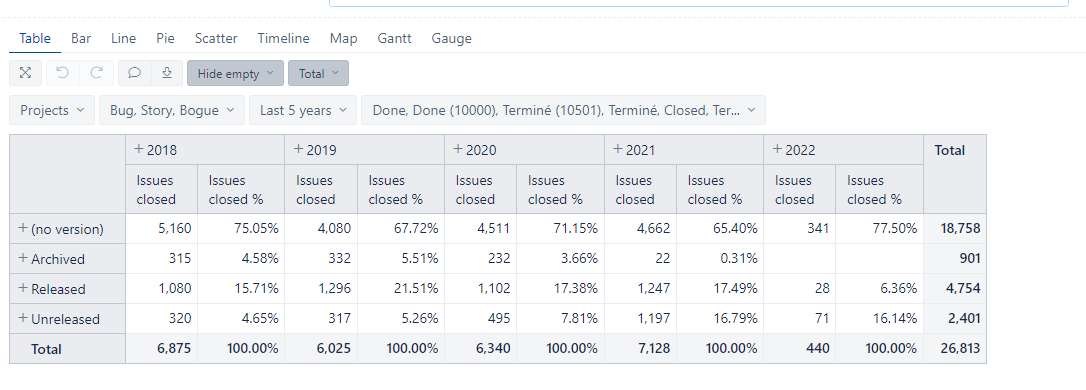This screenshot has height=390, width=1086.
Task: Open the Last 5 years dropdown
Action: [x=303, y=110]
